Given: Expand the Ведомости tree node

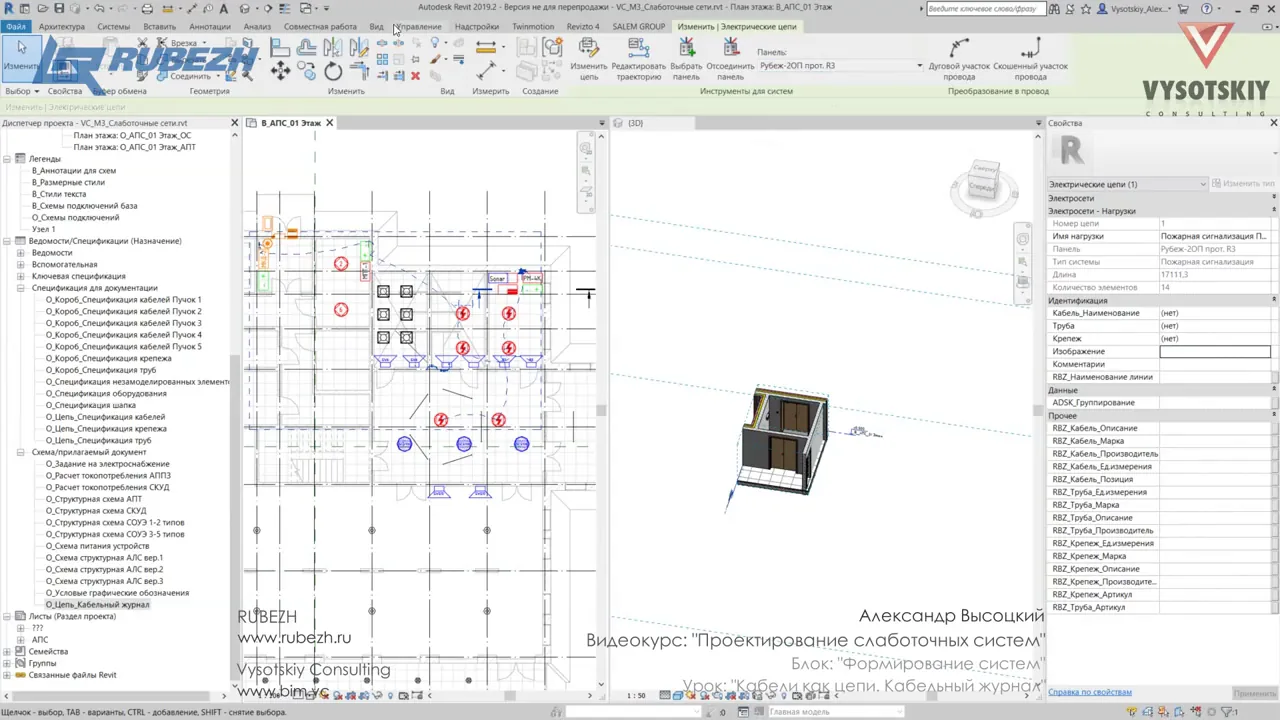Looking at the screenshot, I should (20, 253).
